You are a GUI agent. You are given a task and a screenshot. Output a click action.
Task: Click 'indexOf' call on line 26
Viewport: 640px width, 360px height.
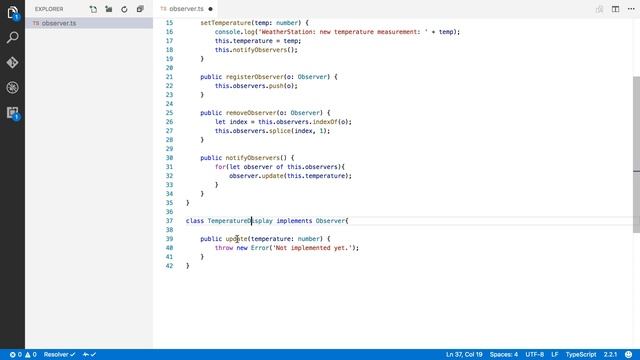[x=325, y=122]
